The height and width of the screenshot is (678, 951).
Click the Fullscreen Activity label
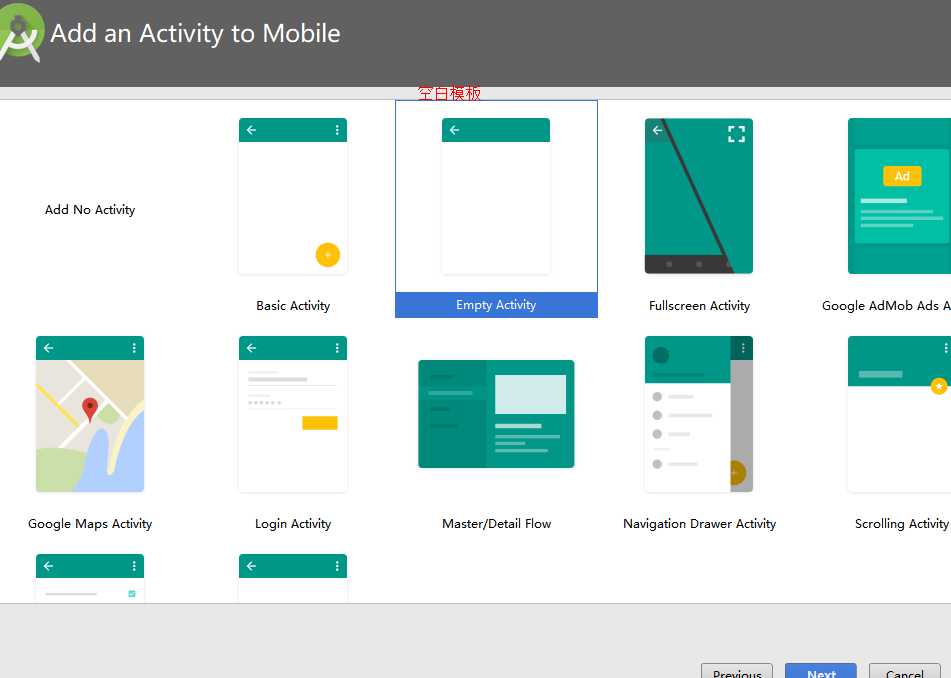(699, 306)
